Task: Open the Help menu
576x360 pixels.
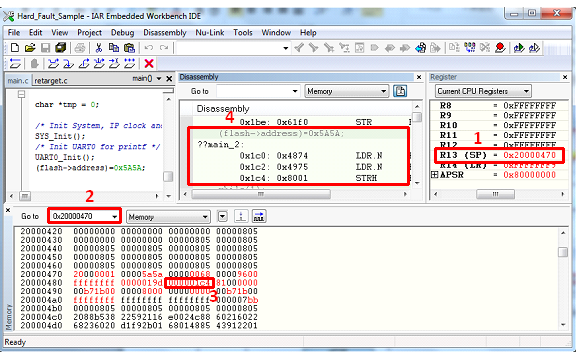Action: [x=308, y=33]
